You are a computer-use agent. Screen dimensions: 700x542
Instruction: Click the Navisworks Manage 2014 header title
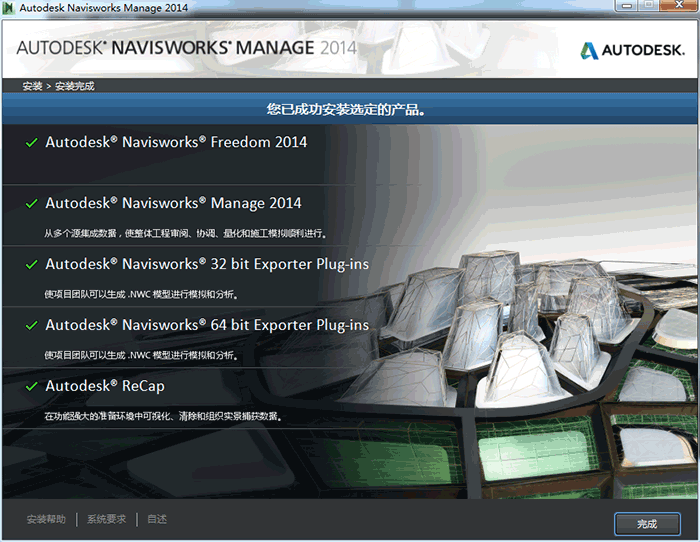pyautogui.click(x=186, y=48)
